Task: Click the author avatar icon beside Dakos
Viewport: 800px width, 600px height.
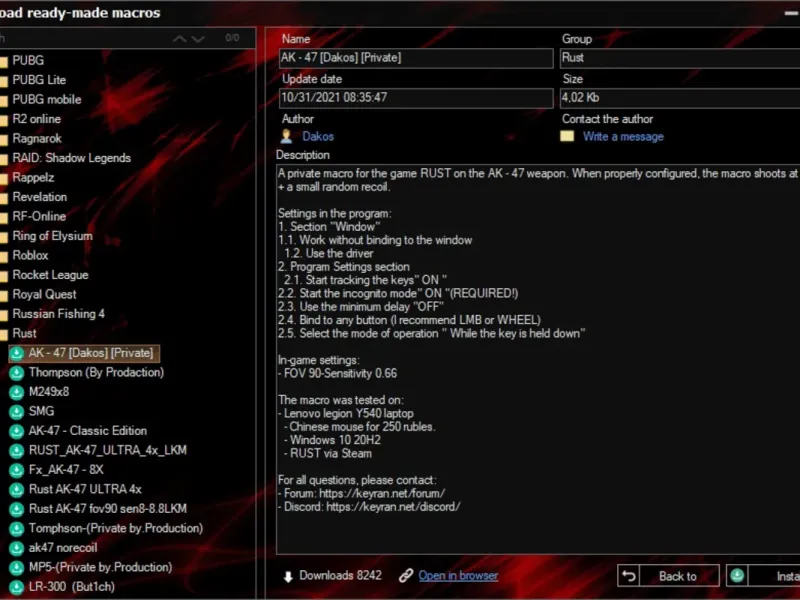Action: pyautogui.click(x=286, y=136)
